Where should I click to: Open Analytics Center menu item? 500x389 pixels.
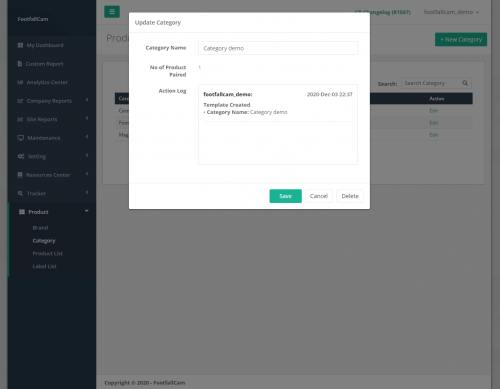click(47, 82)
